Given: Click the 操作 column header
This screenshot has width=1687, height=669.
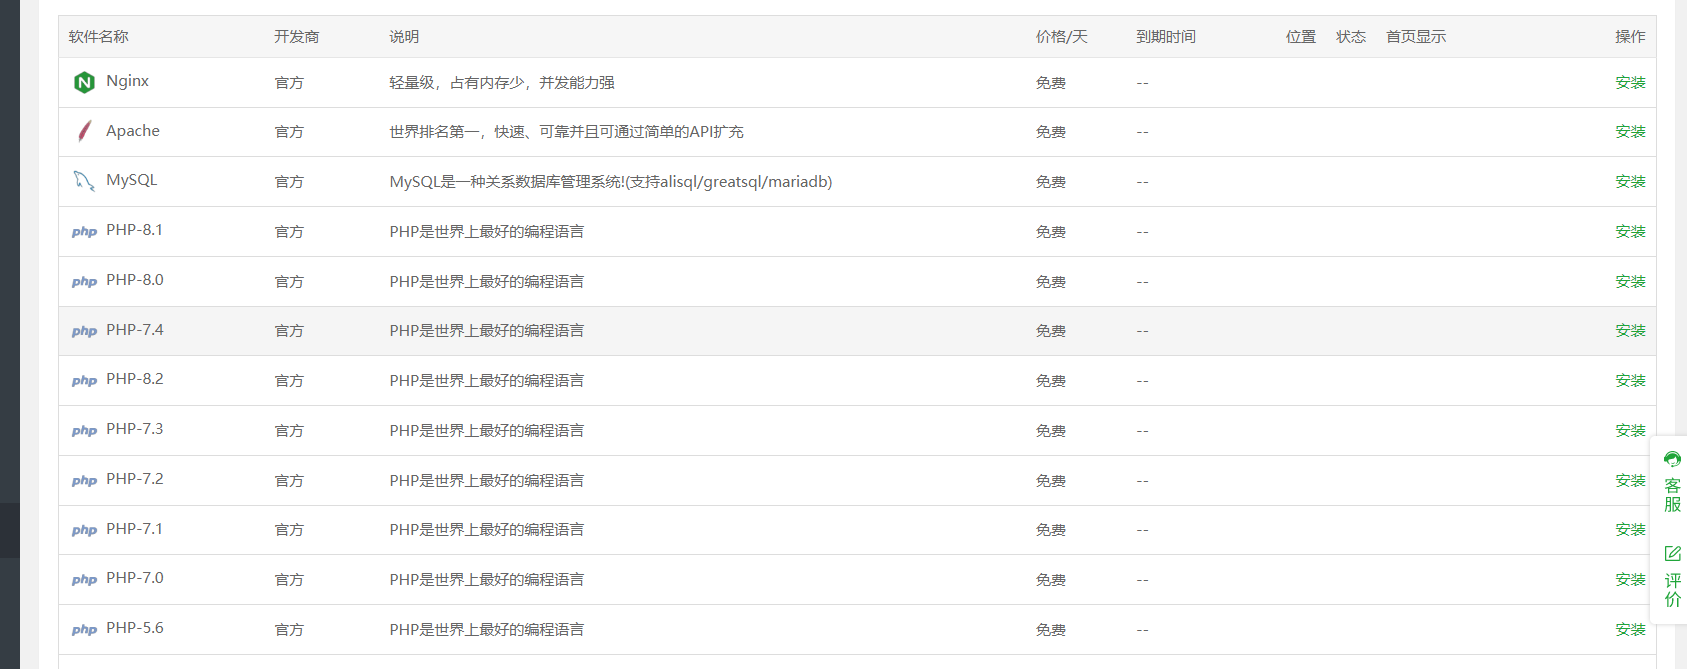Looking at the screenshot, I should point(1630,37).
